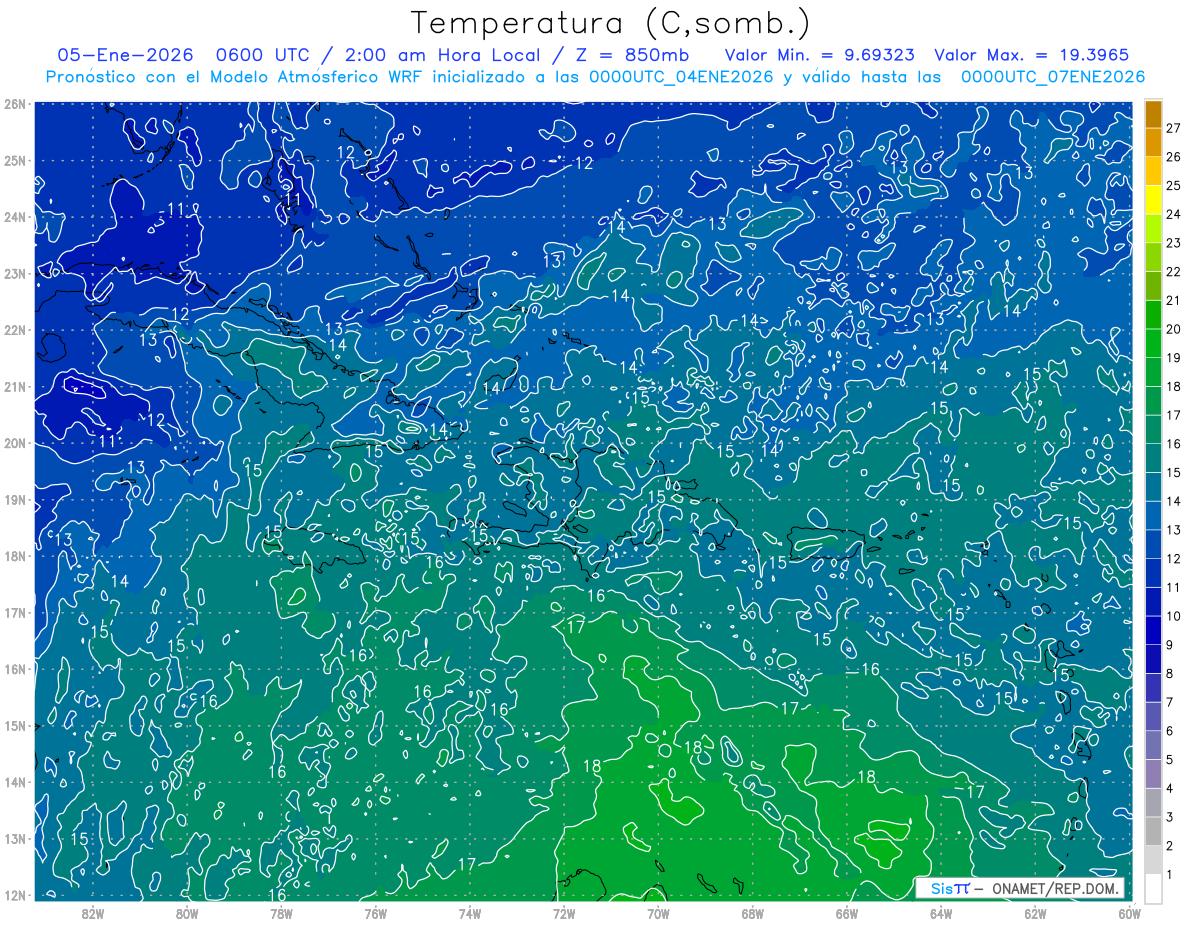Click the "21N" latitude axis label
1200x927 pixels.
pyautogui.click(x=15, y=386)
